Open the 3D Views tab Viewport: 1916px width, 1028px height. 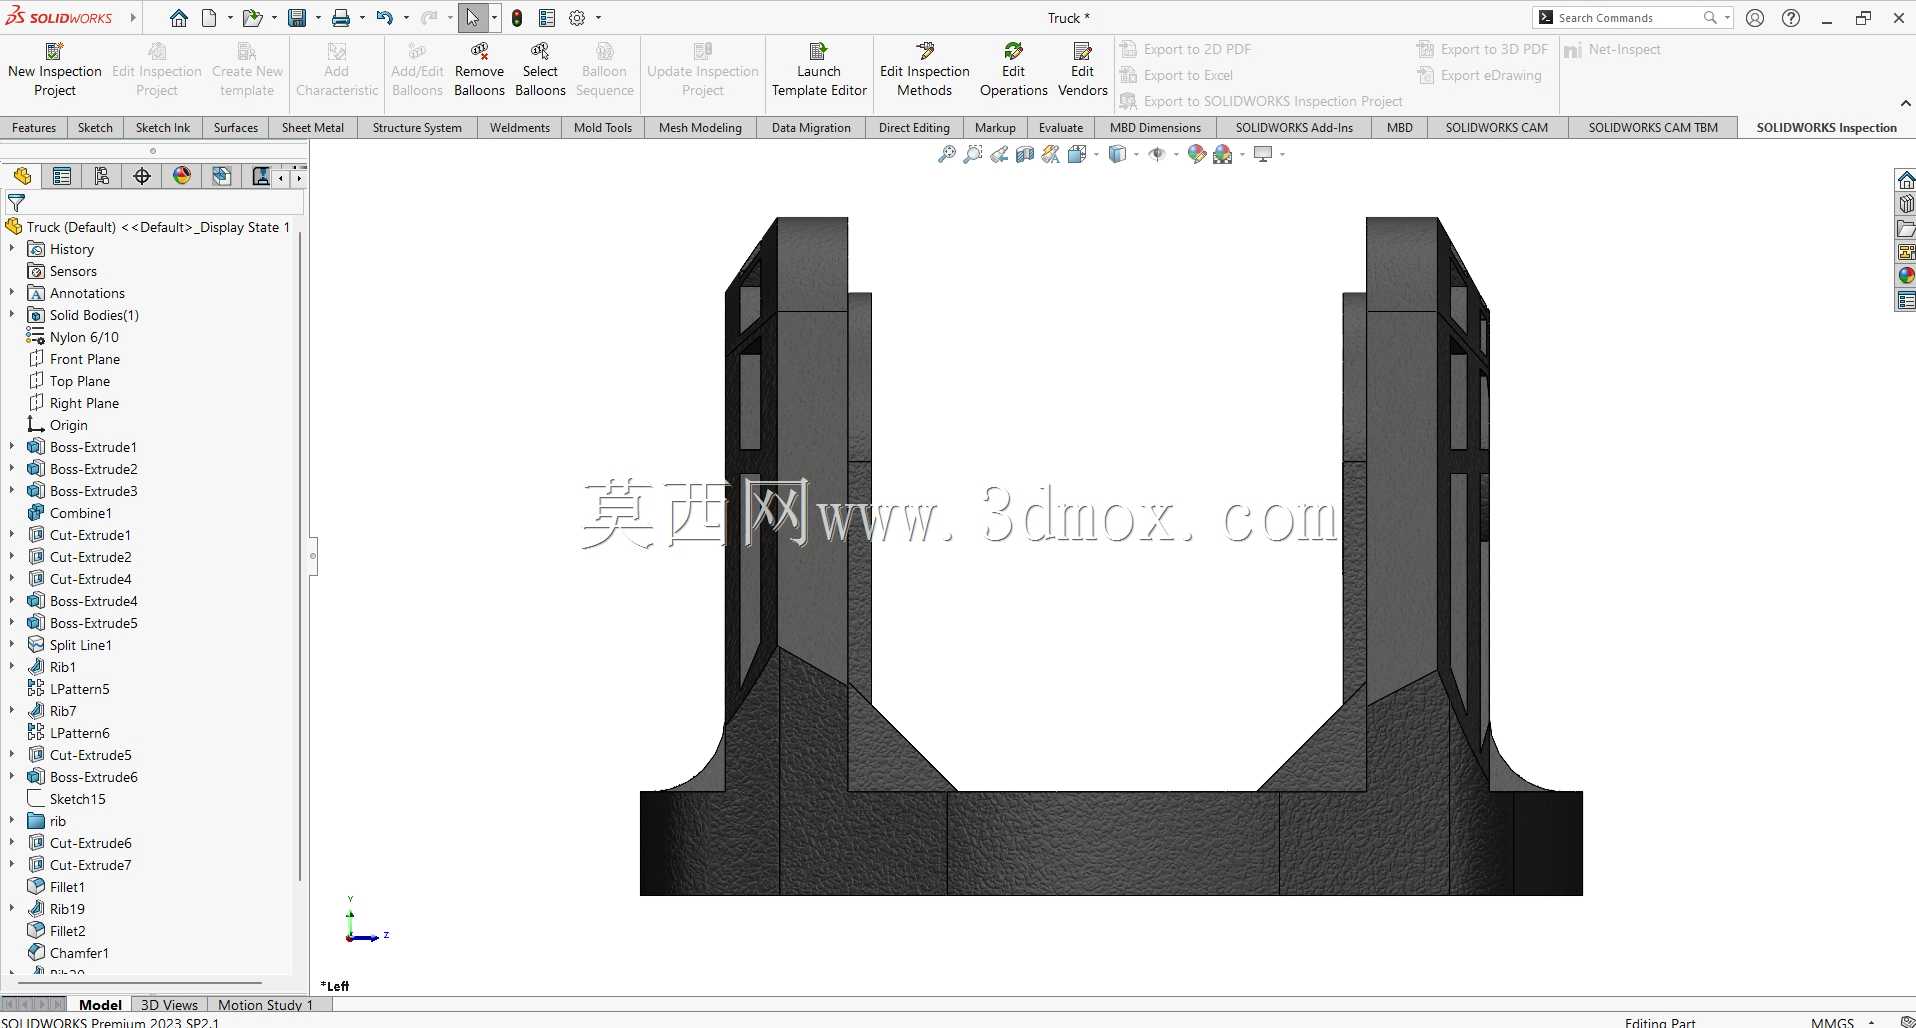[x=169, y=1005]
